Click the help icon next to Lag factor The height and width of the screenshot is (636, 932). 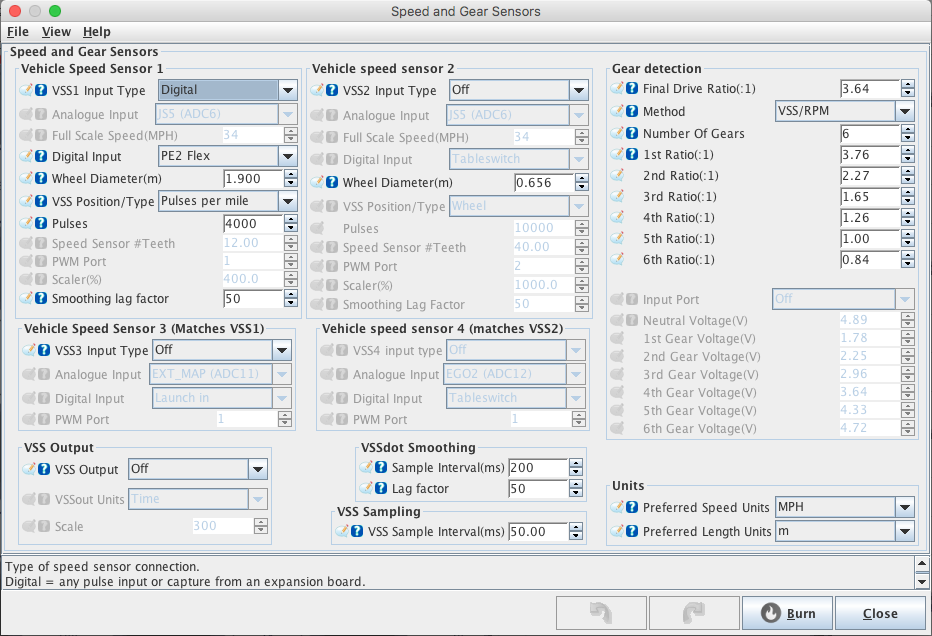383,489
